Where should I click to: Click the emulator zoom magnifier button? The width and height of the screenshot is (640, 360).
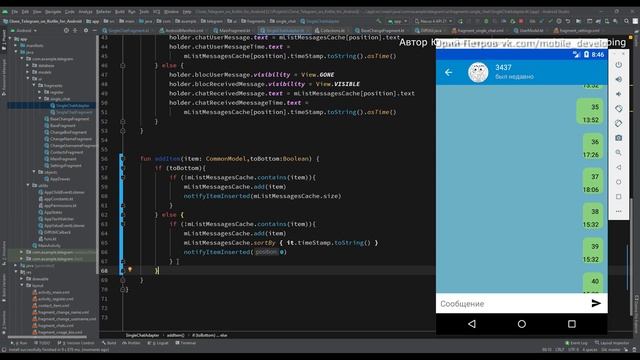(x=619, y=152)
